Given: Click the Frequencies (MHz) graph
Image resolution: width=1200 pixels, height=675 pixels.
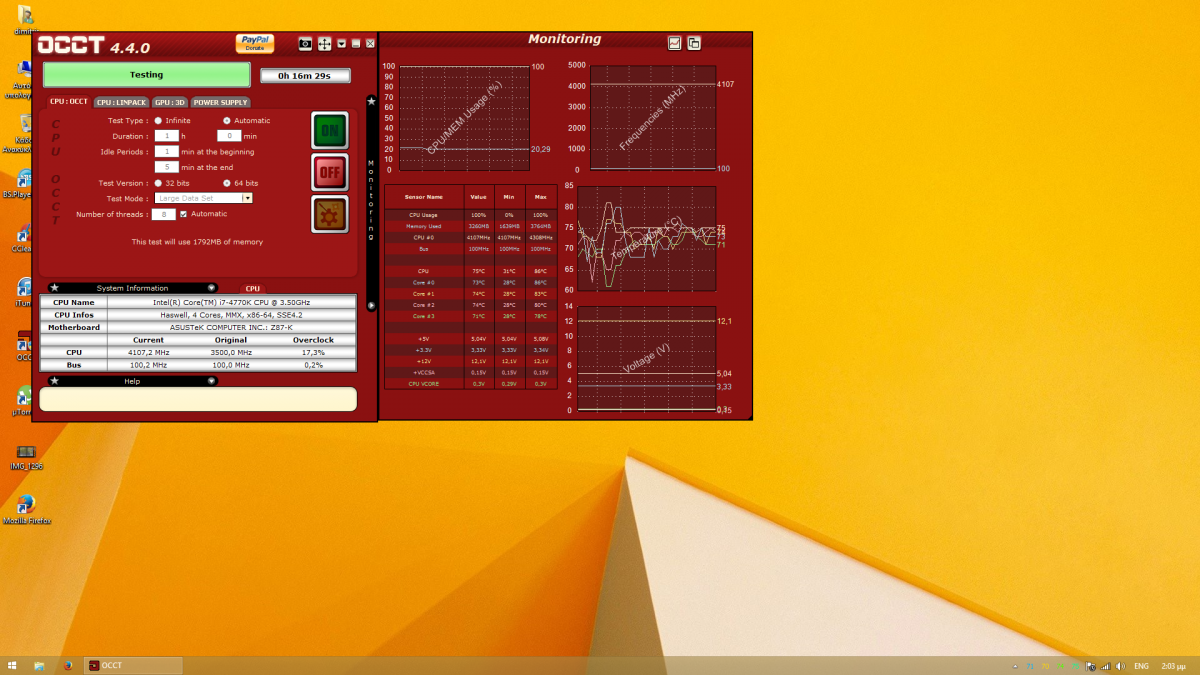Looking at the screenshot, I should pyautogui.click(x=653, y=118).
